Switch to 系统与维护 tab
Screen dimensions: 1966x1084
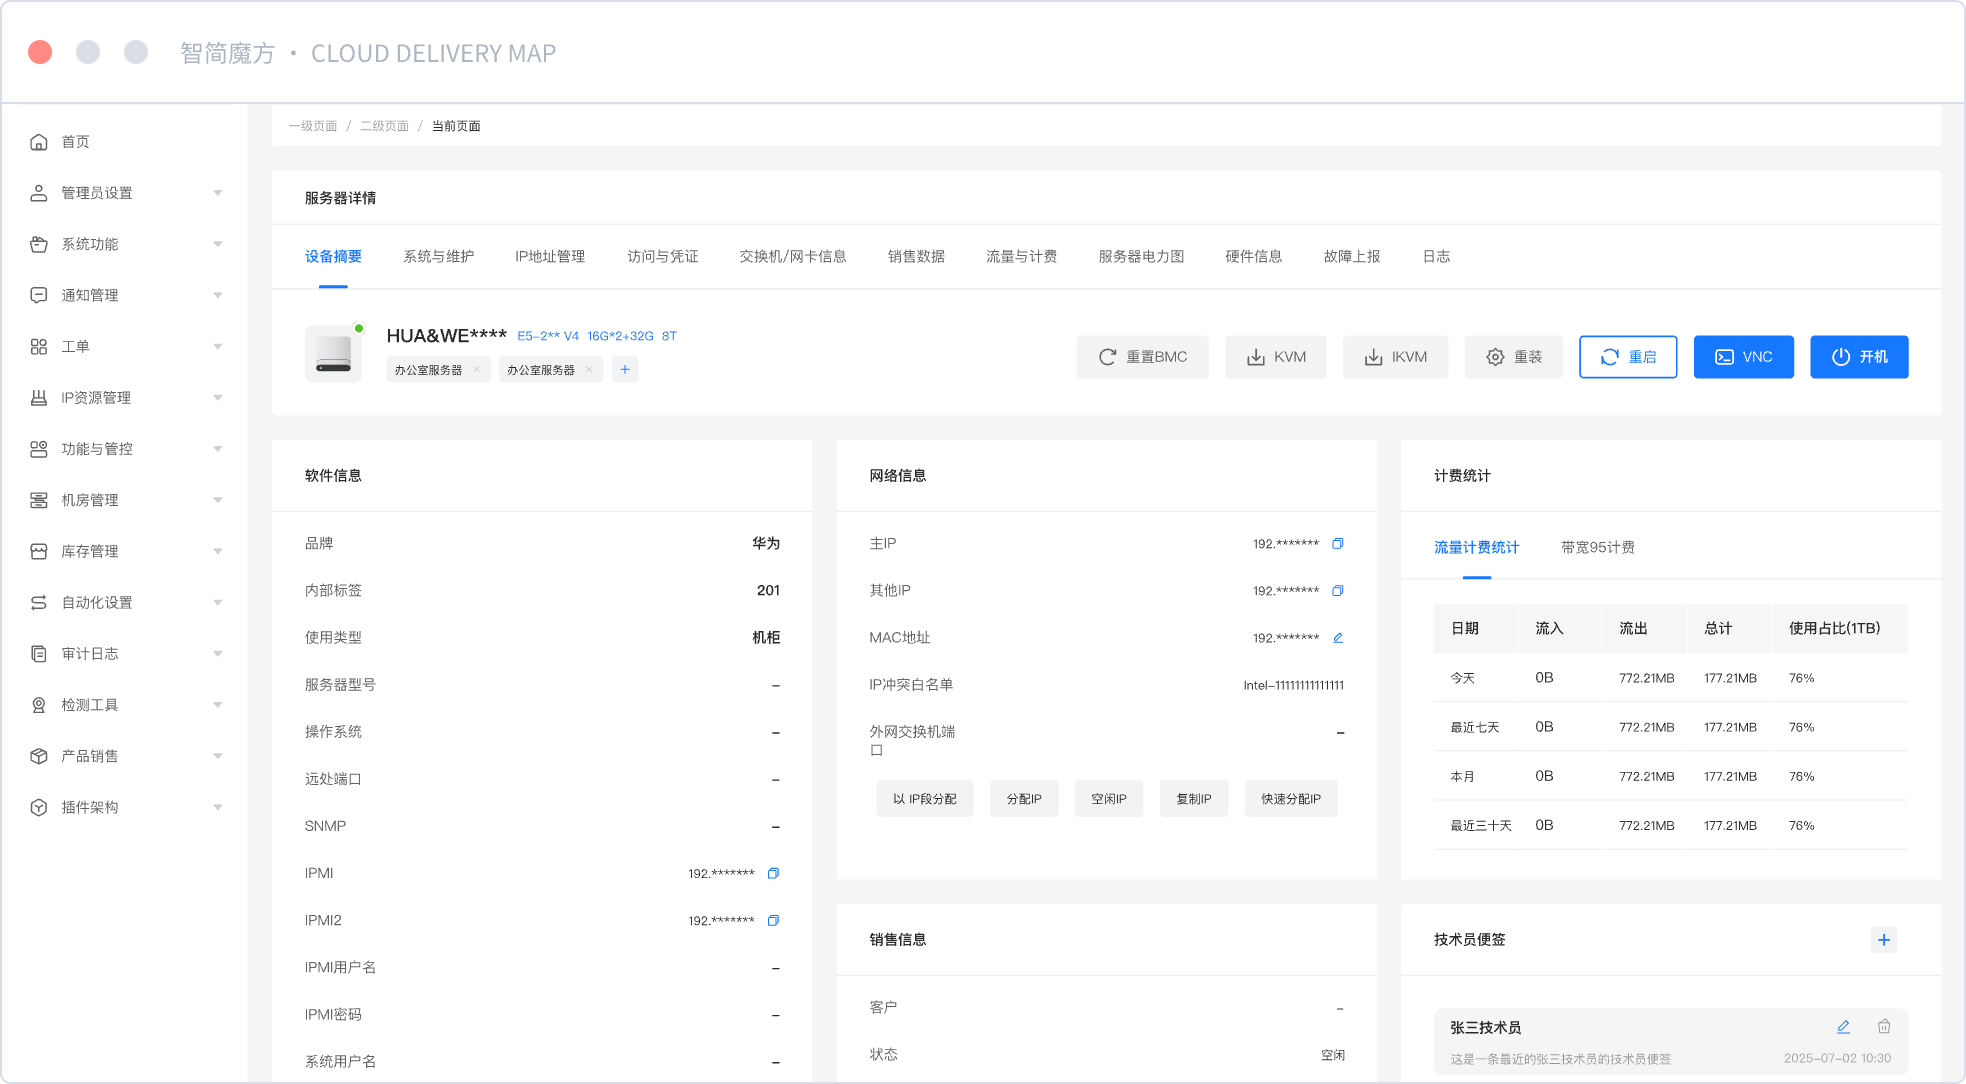(438, 257)
